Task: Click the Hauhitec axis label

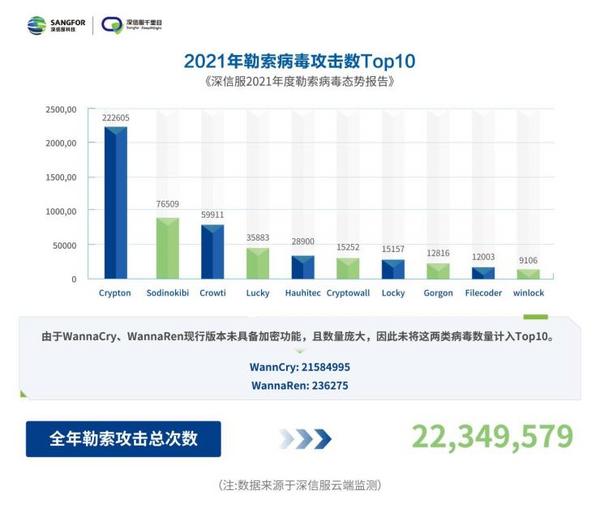Action: click(x=303, y=293)
